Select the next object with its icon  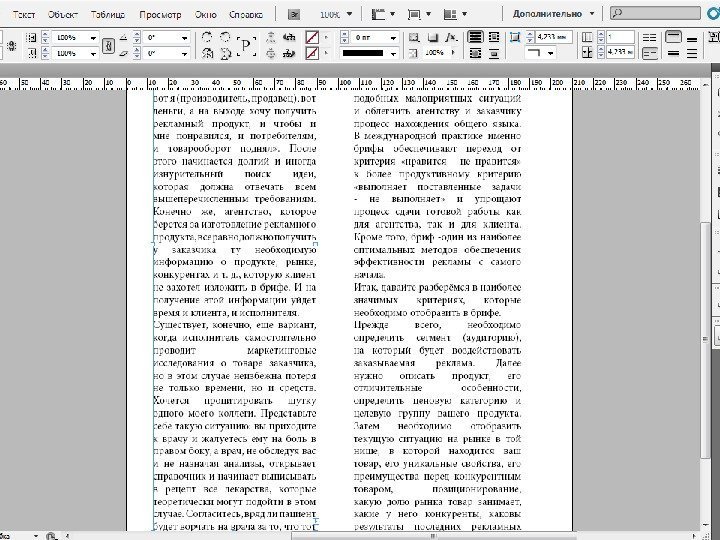pyautogui.click(x=289, y=54)
